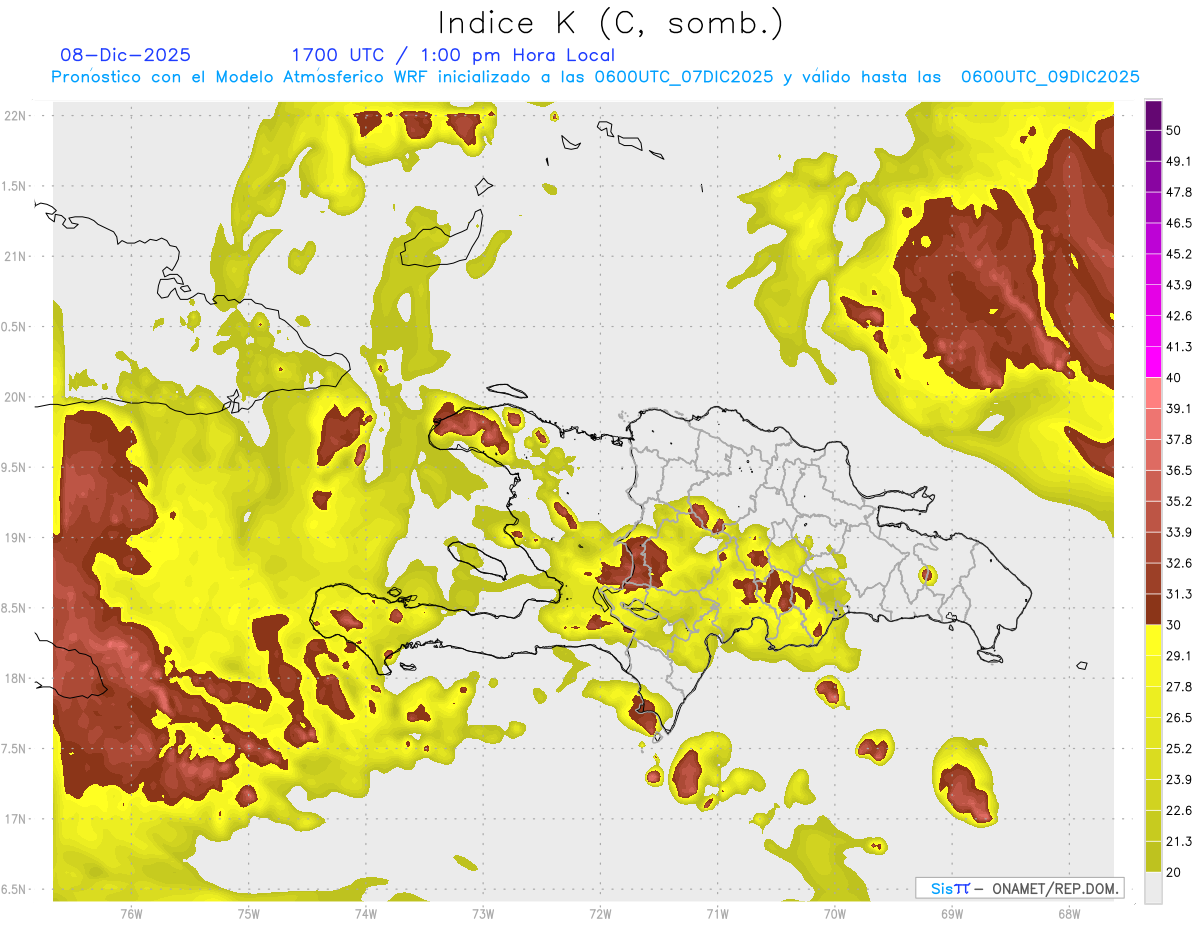Click the salmon colorbar swatch between 39.1 and 40
The height and width of the screenshot is (927, 1200).
1153,392
